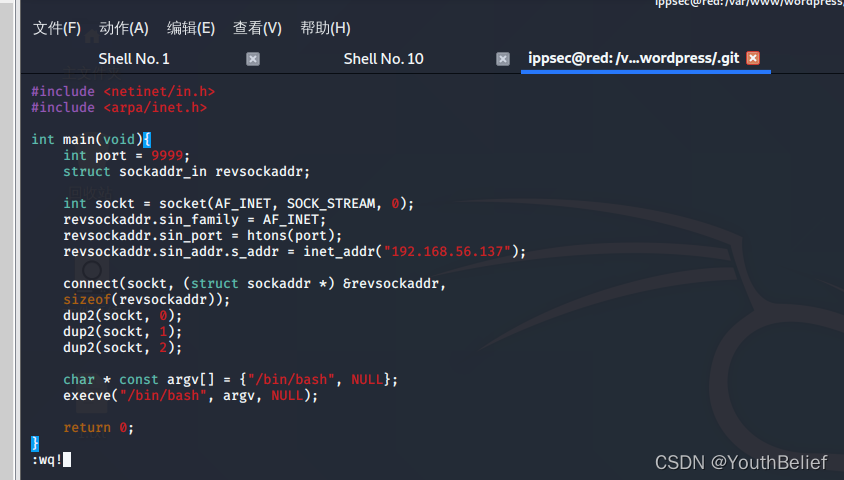Select the ippsec@red wordpress/.git tab
This screenshot has height=480, width=844.
634,58
